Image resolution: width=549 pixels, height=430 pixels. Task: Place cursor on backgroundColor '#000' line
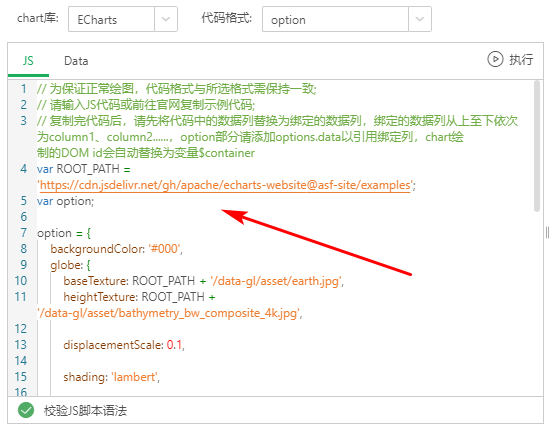coord(117,249)
